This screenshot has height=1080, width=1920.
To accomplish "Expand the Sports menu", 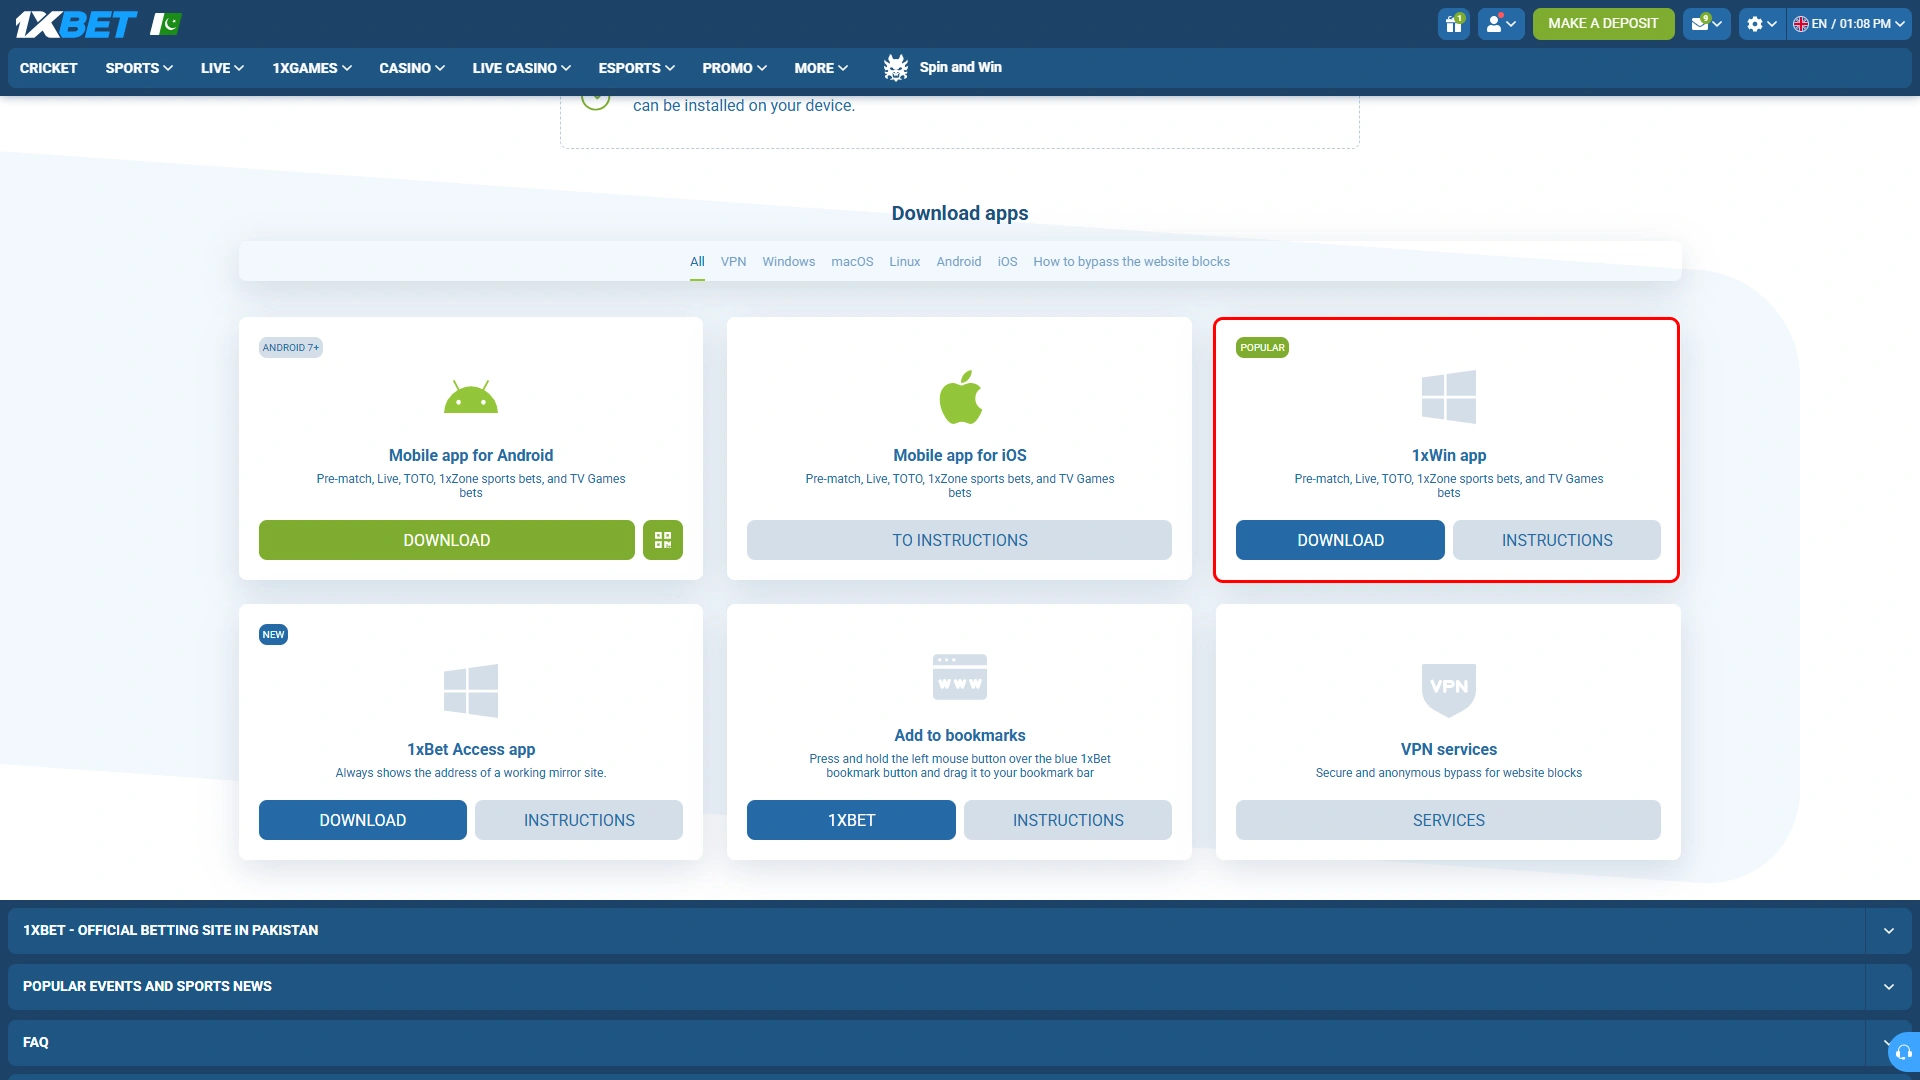I will 139,68.
